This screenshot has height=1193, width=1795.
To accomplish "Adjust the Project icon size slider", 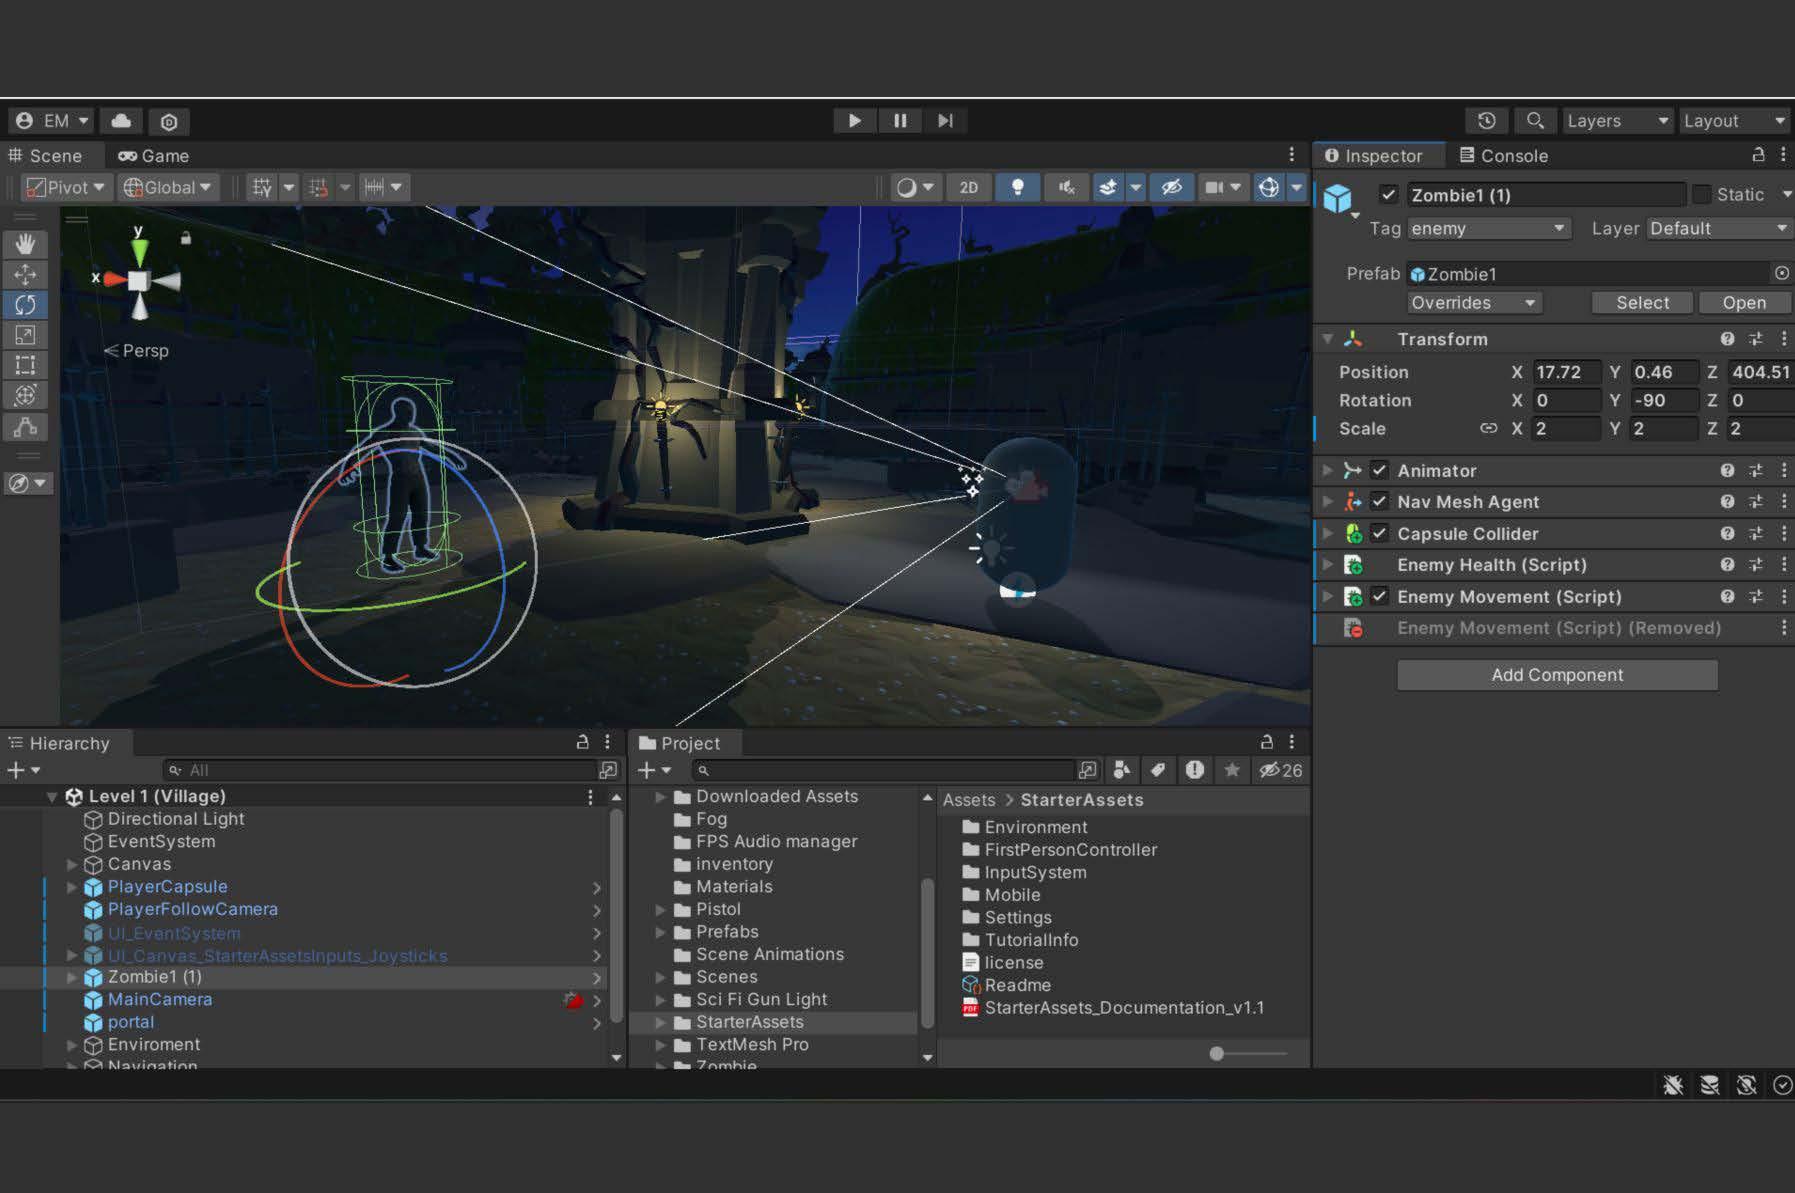I will click(x=1217, y=1053).
